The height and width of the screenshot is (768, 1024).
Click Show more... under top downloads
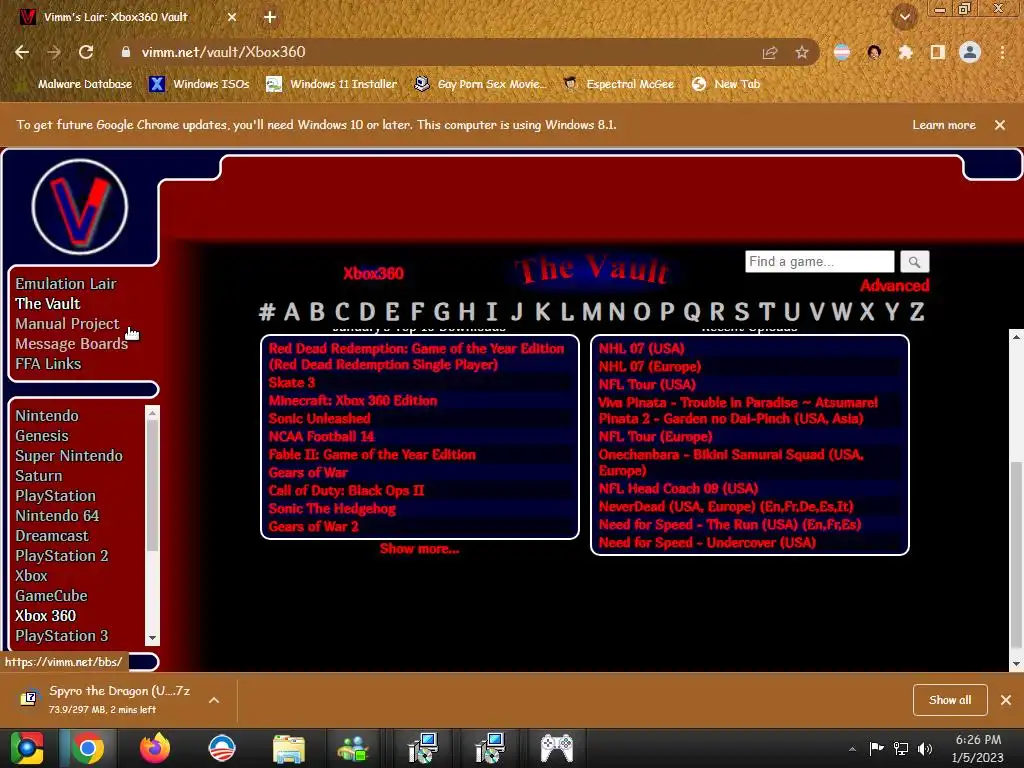point(419,549)
